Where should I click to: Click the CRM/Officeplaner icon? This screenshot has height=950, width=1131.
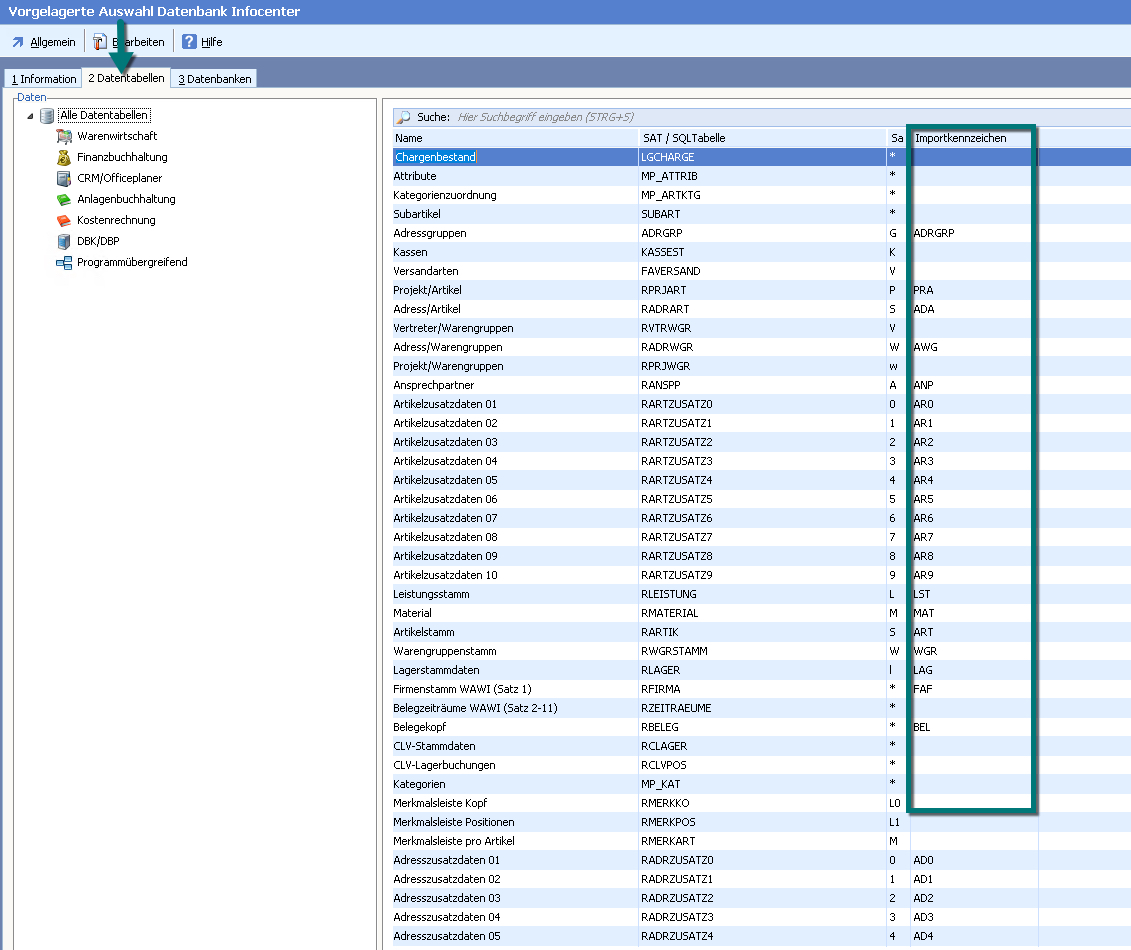(64, 178)
